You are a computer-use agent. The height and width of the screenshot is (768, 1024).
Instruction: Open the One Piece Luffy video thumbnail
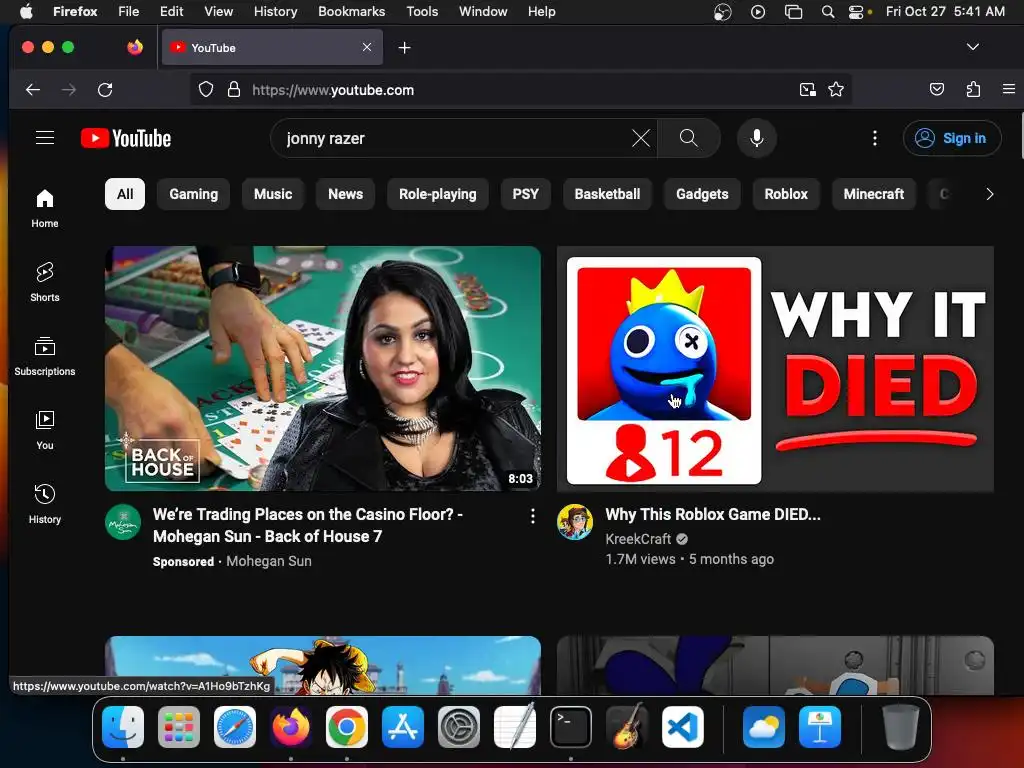[323, 665]
